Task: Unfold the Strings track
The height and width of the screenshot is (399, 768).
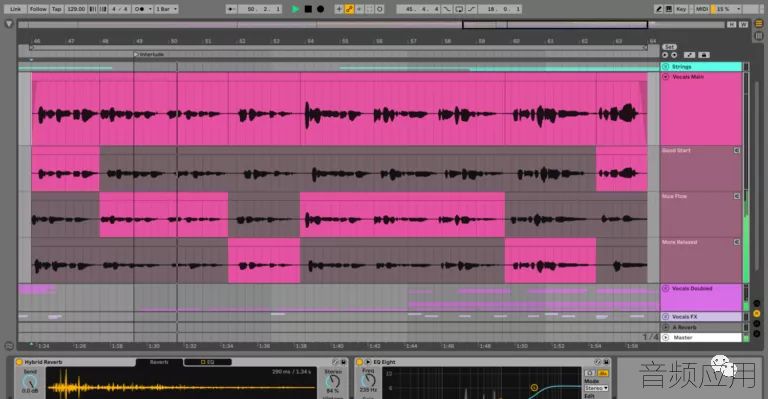Action: tap(666, 67)
